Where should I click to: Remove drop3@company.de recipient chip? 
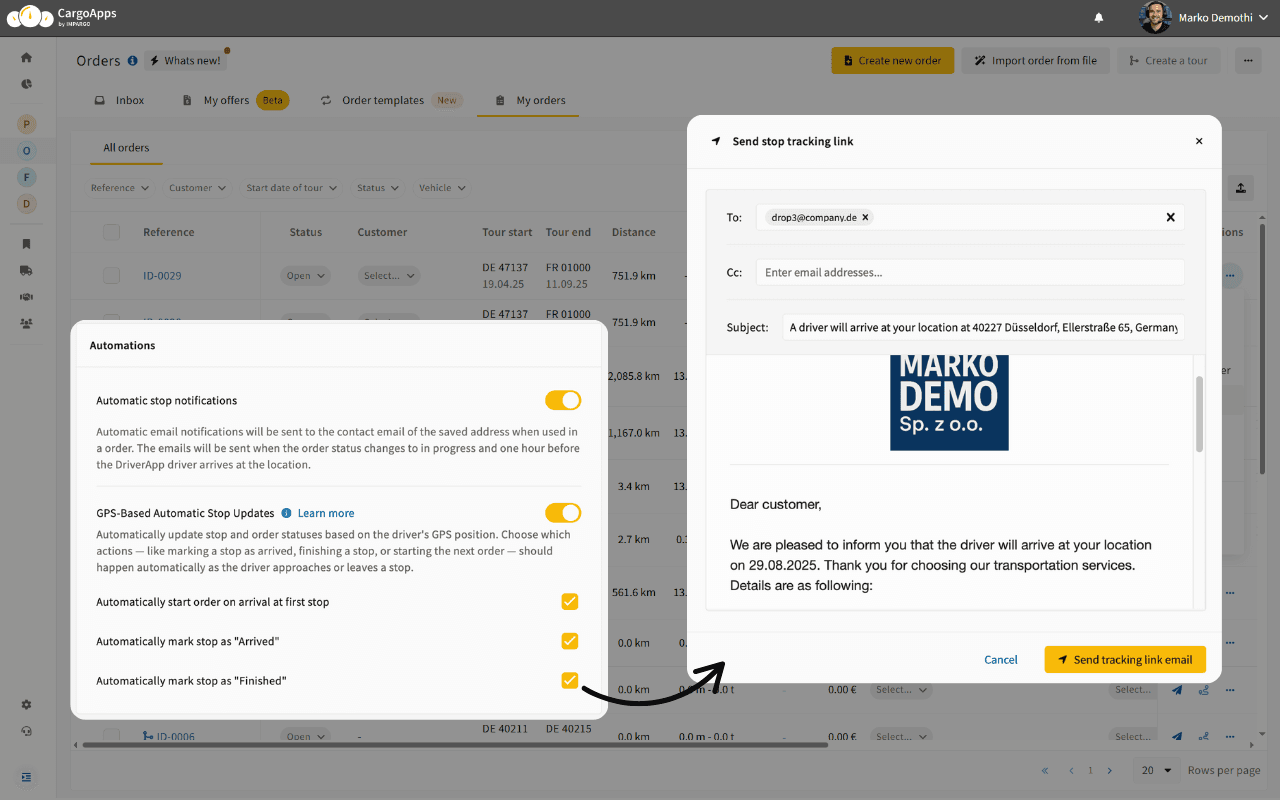[x=866, y=217]
